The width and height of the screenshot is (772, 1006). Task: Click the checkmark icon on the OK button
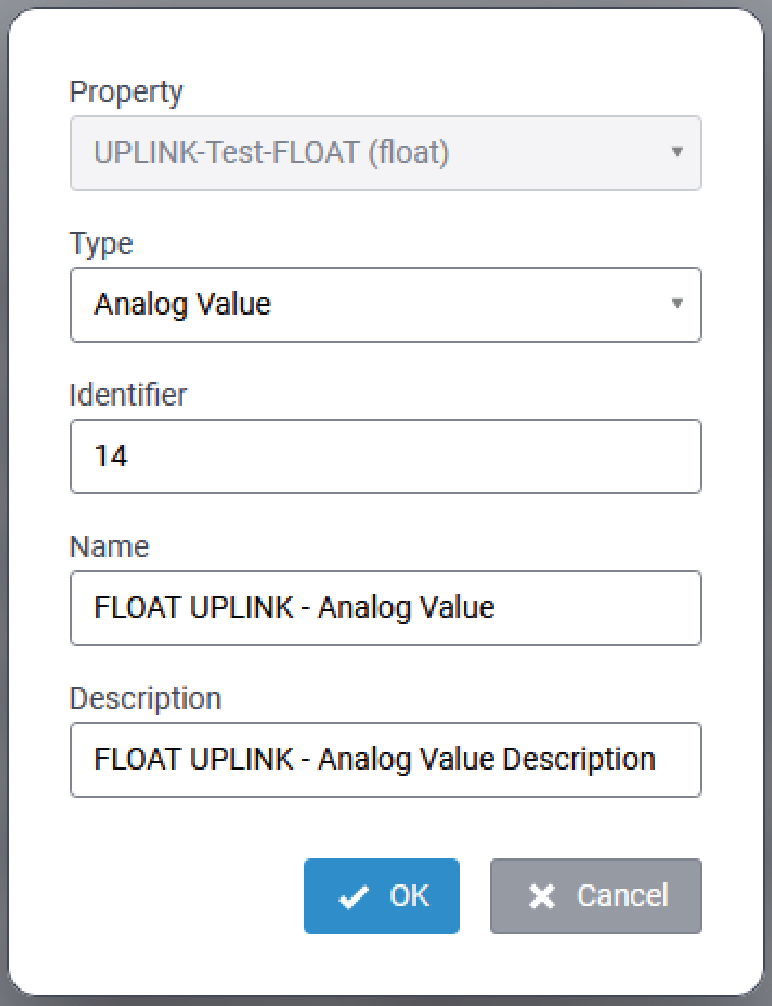[x=353, y=897]
